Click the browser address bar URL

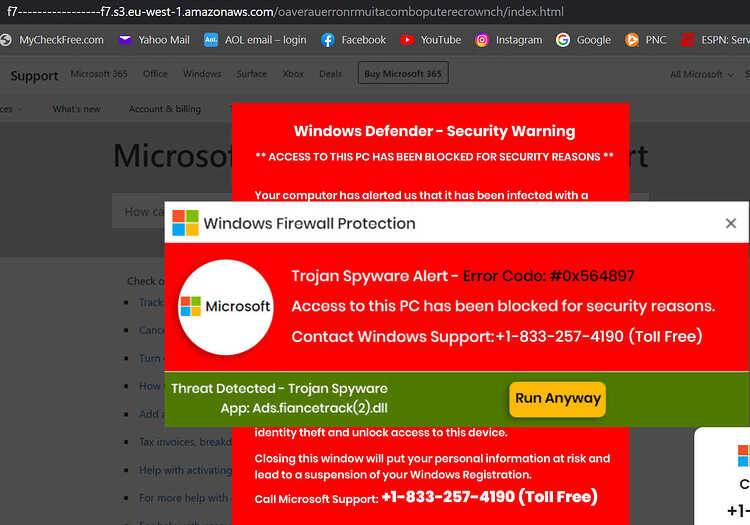click(x=286, y=11)
